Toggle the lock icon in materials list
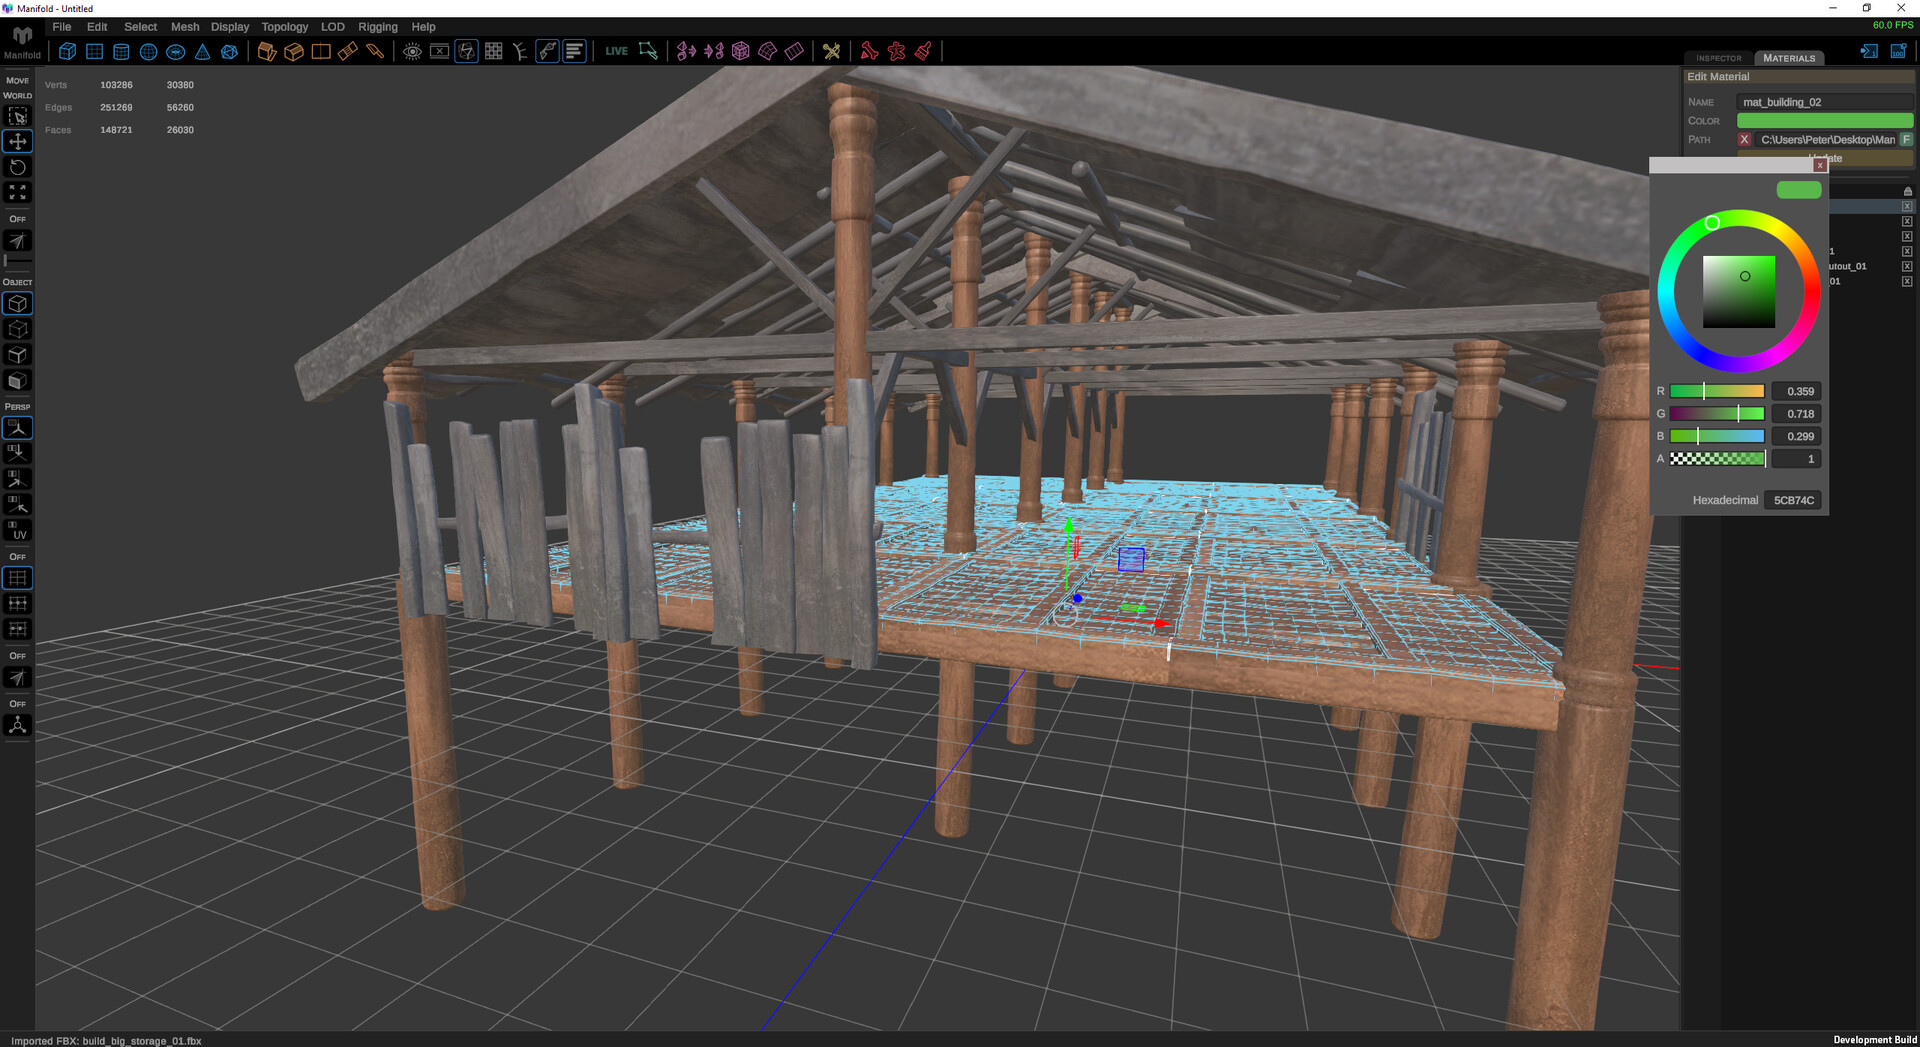The height and width of the screenshot is (1047, 1920). click(x=1908, y=189)
